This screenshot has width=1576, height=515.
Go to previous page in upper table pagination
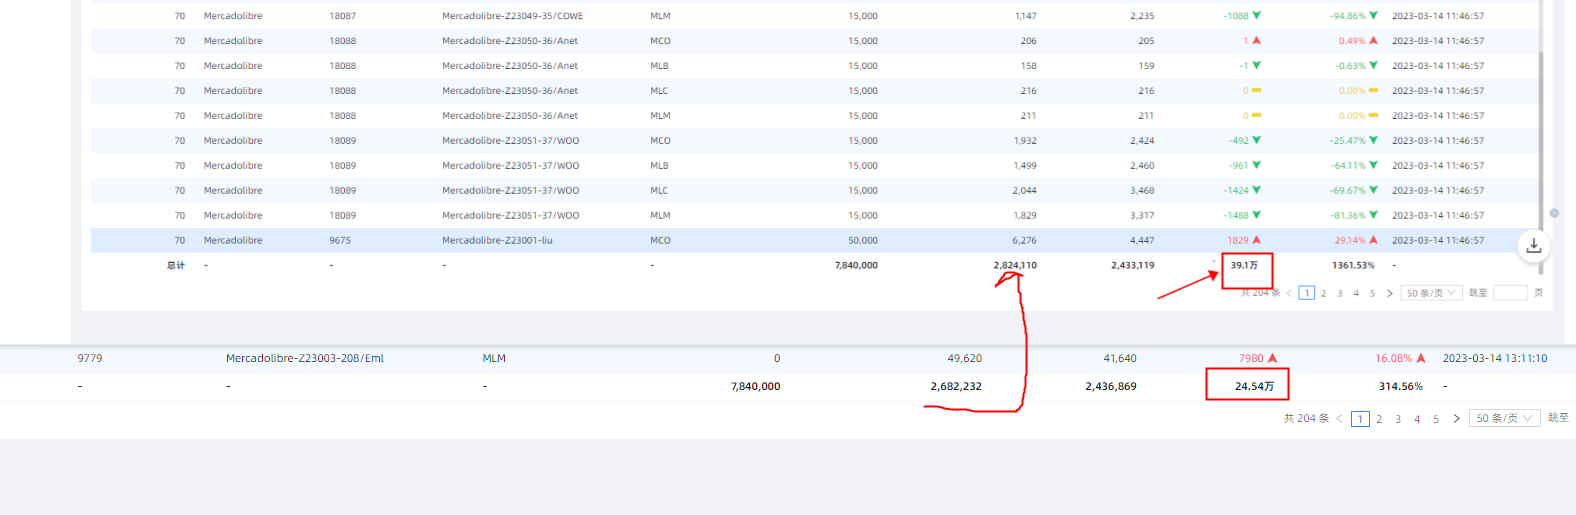pos(1289,293)
